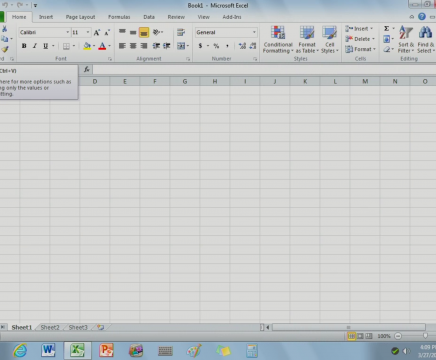Select the Sheet3 worksheet tab
The height and width of the screenshot is (360, 436).
78,327
